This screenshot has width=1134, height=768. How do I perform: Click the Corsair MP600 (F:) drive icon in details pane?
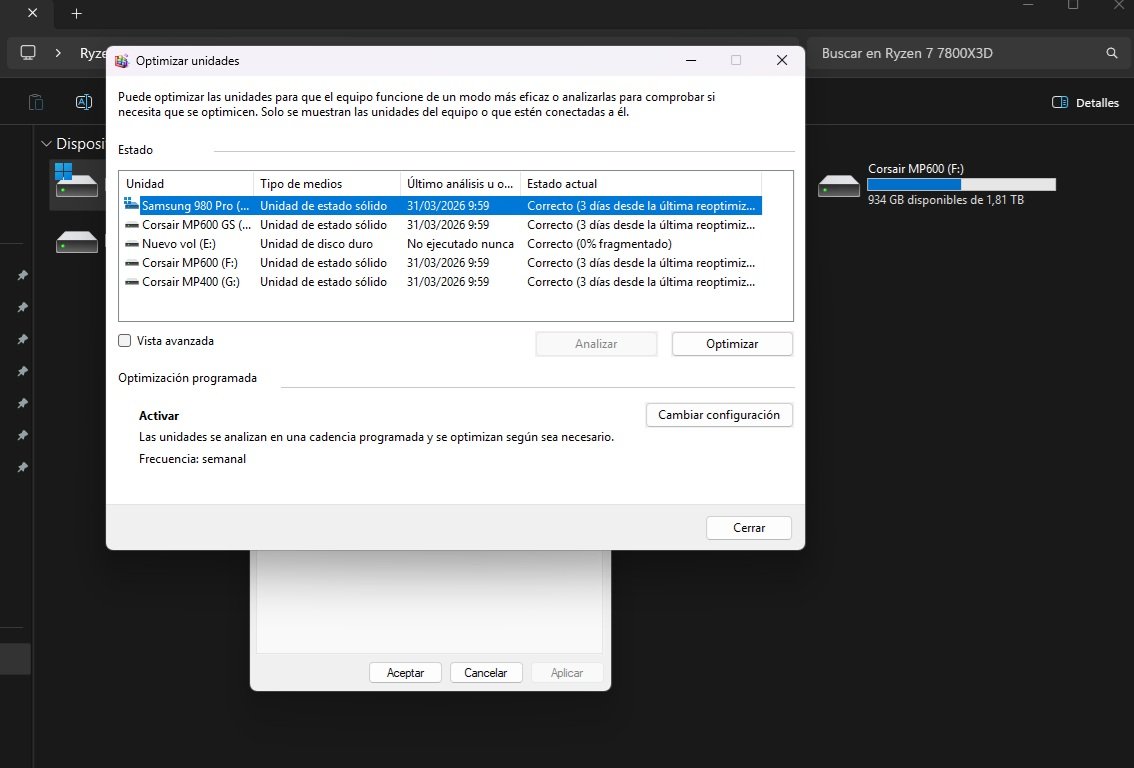click(x=838, y=185)
